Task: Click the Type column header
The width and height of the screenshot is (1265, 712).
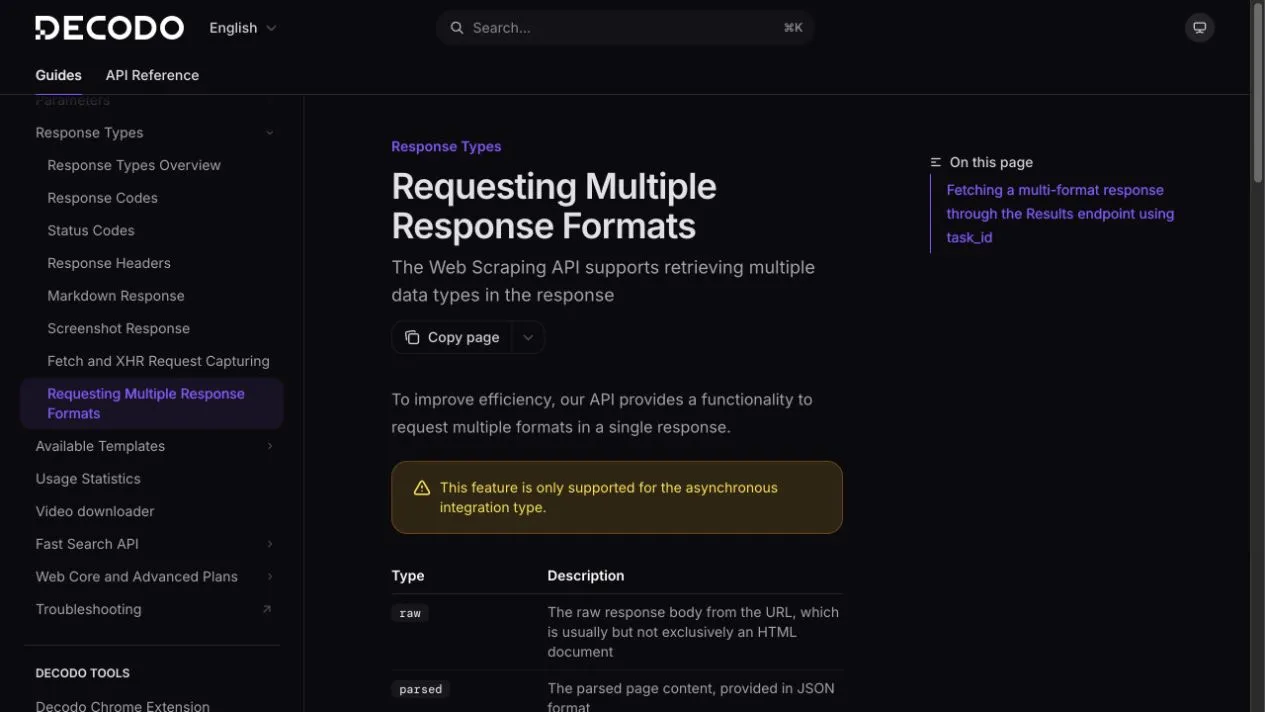Action: click(408, 576)
